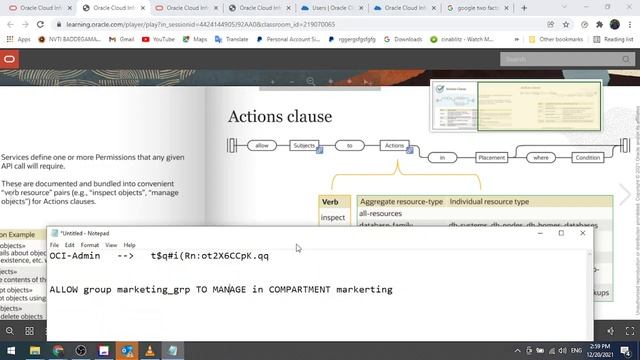Click the browser address bar URL
The height and width of the screenshot is (360, 640).
tap(200, 24)
